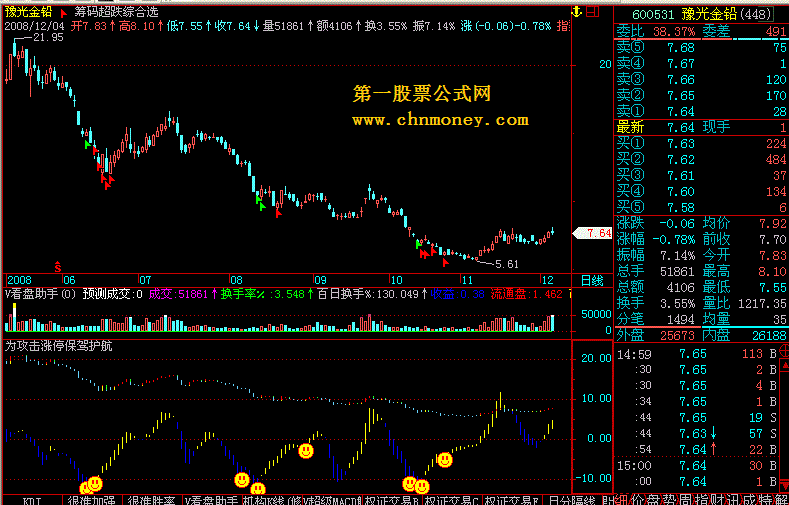The image size is (789, 505).
Task: Click the 量比 1217.35 value
Action: [763, 303]
